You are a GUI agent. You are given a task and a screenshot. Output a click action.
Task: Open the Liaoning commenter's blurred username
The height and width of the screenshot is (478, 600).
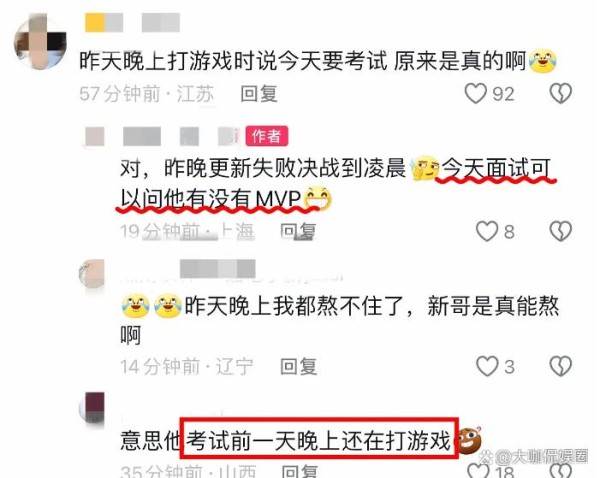point(217,269)
